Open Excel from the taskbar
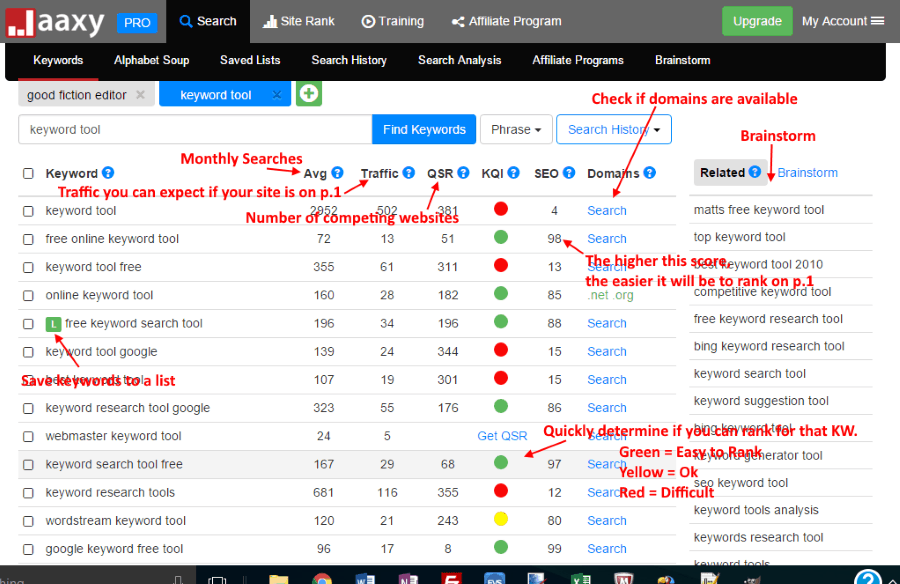 click(580, 578)
